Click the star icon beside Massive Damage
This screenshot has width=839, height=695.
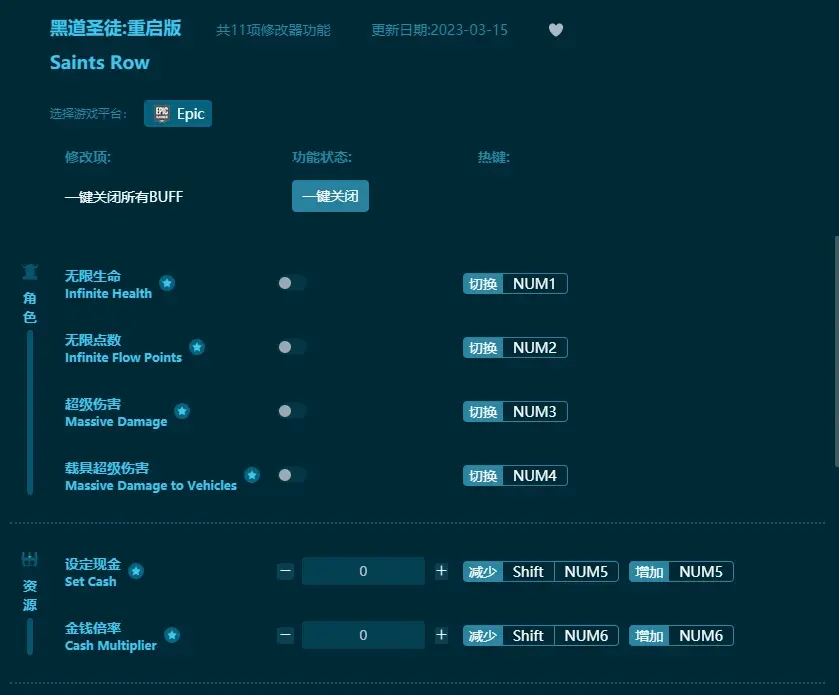(x=181, y=410)
